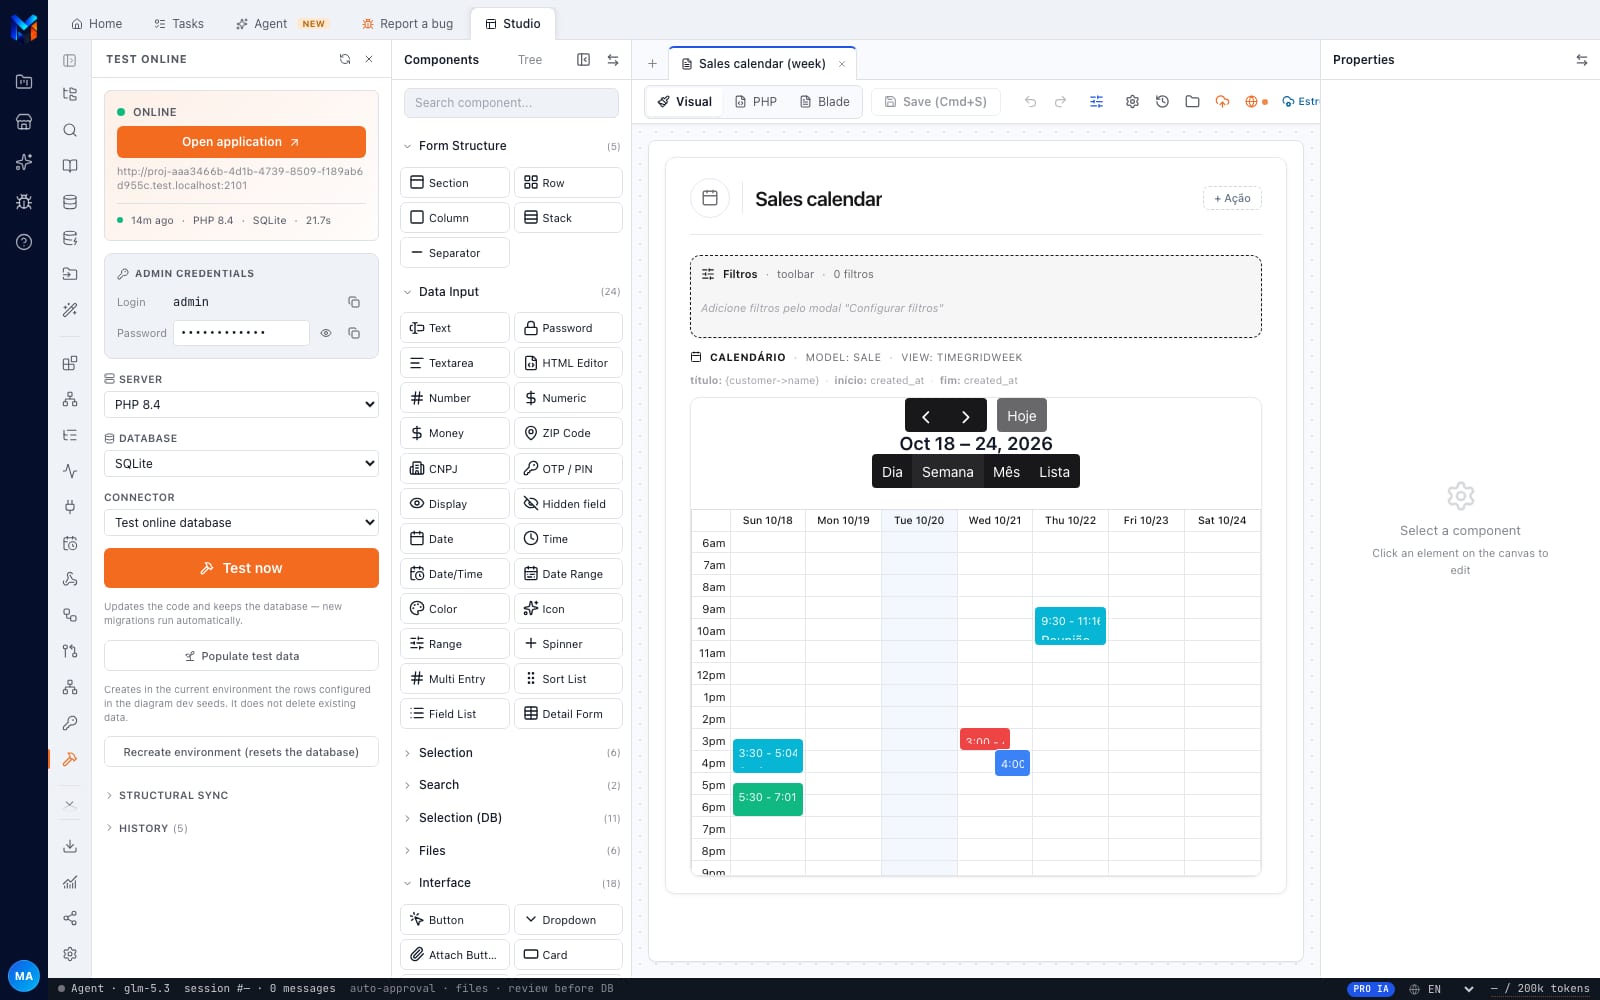Open the sliders settings icon in toolbar
Viewport: 1600px width, 1000px height.
coord(1096,102)
